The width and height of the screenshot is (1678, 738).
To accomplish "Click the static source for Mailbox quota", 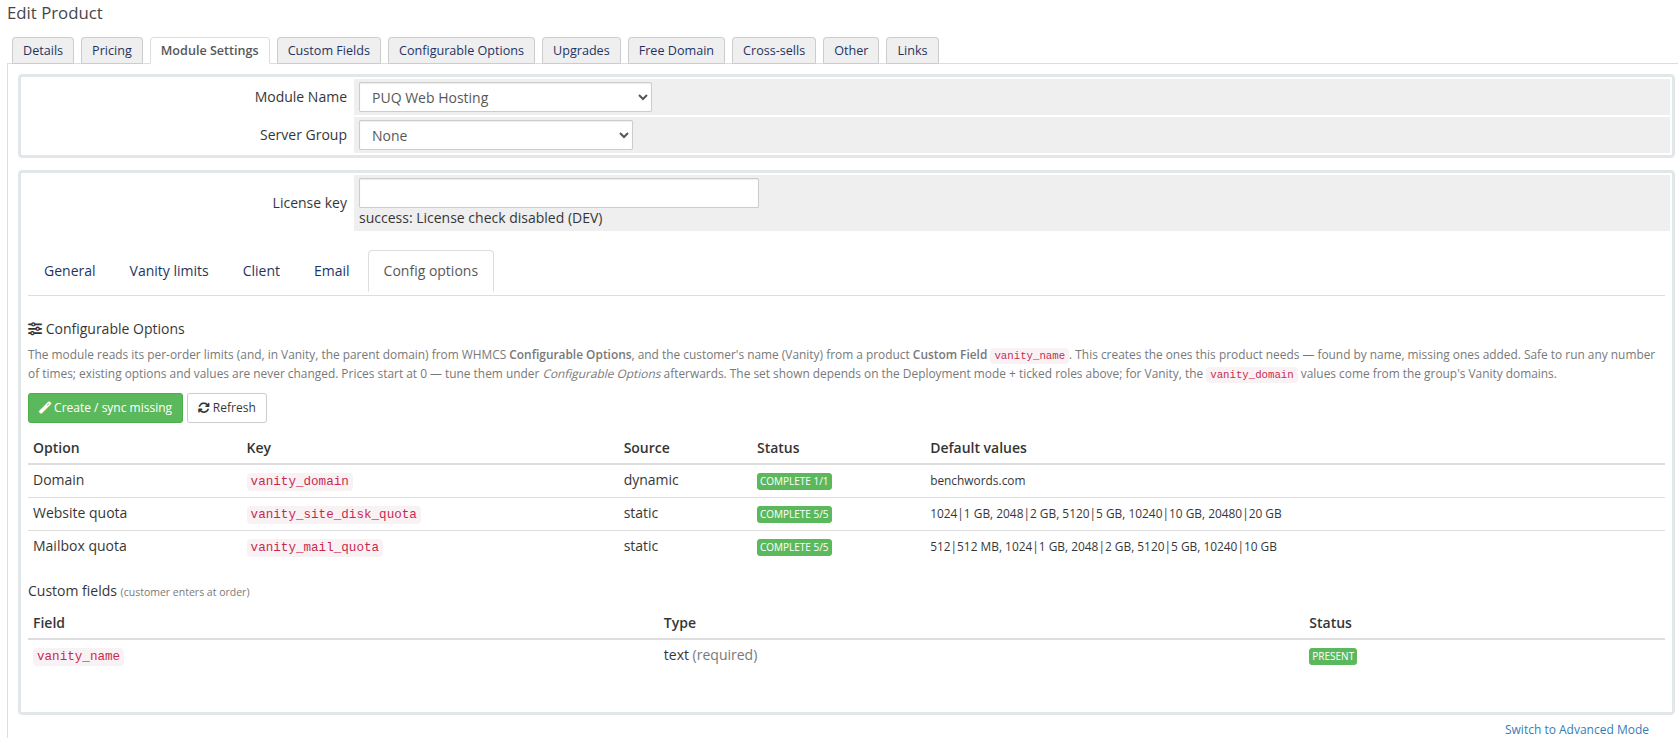I will pos(641,546).
